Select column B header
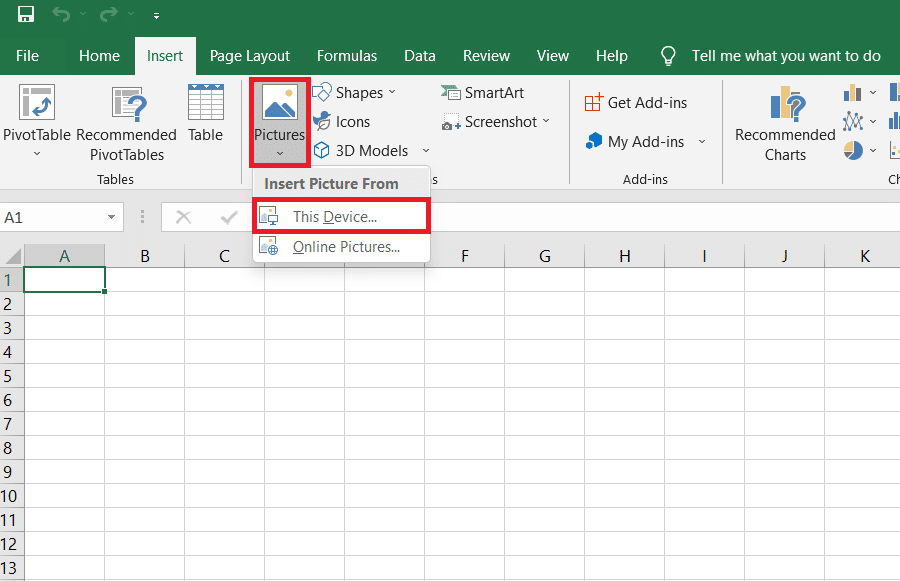900x581 pixels. (145, 255)
